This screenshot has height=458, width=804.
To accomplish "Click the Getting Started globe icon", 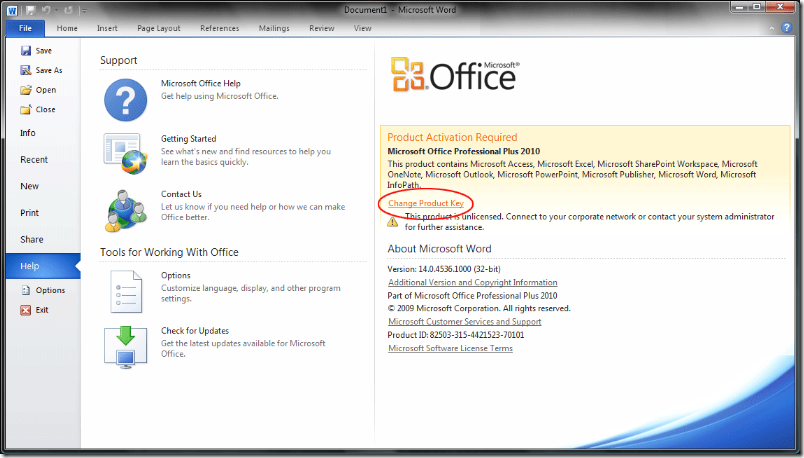I will click(126, 154).
